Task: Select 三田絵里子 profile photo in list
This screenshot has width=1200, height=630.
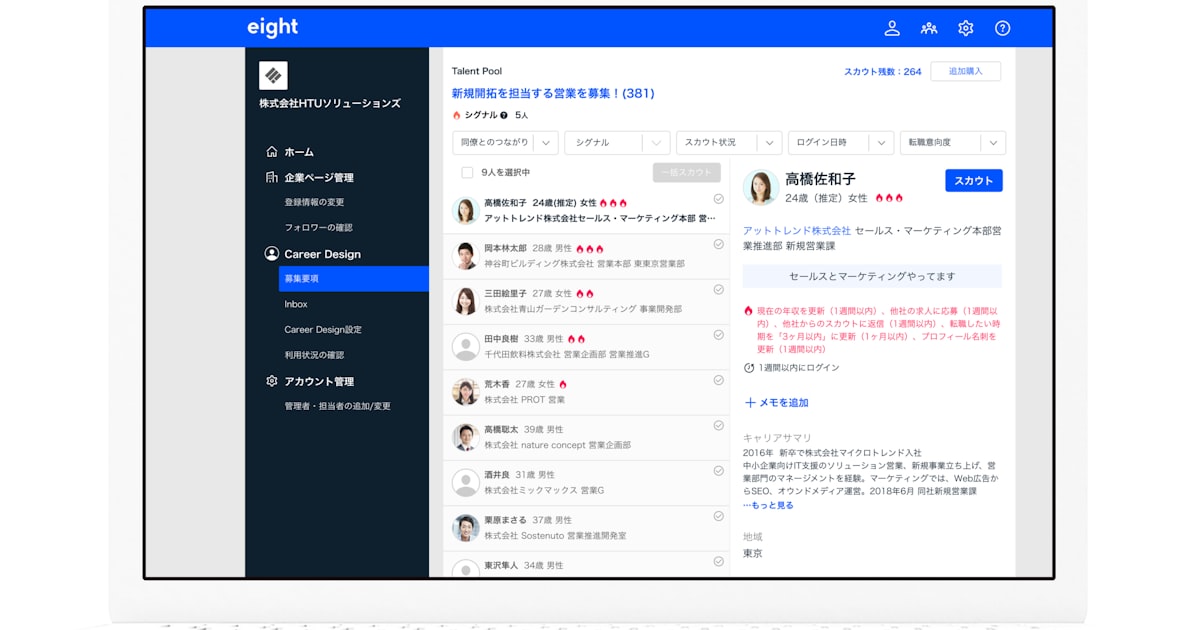Action: [465, 301]
